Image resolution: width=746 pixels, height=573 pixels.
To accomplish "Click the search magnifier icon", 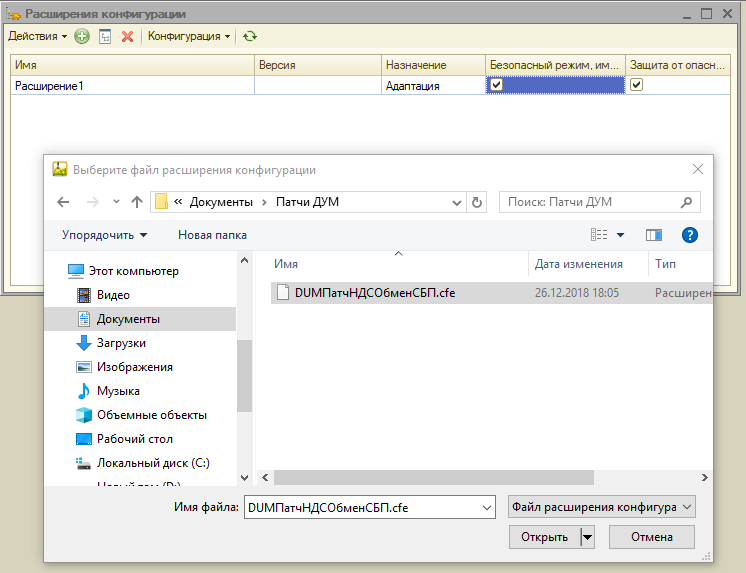I will tap(686, 202).
